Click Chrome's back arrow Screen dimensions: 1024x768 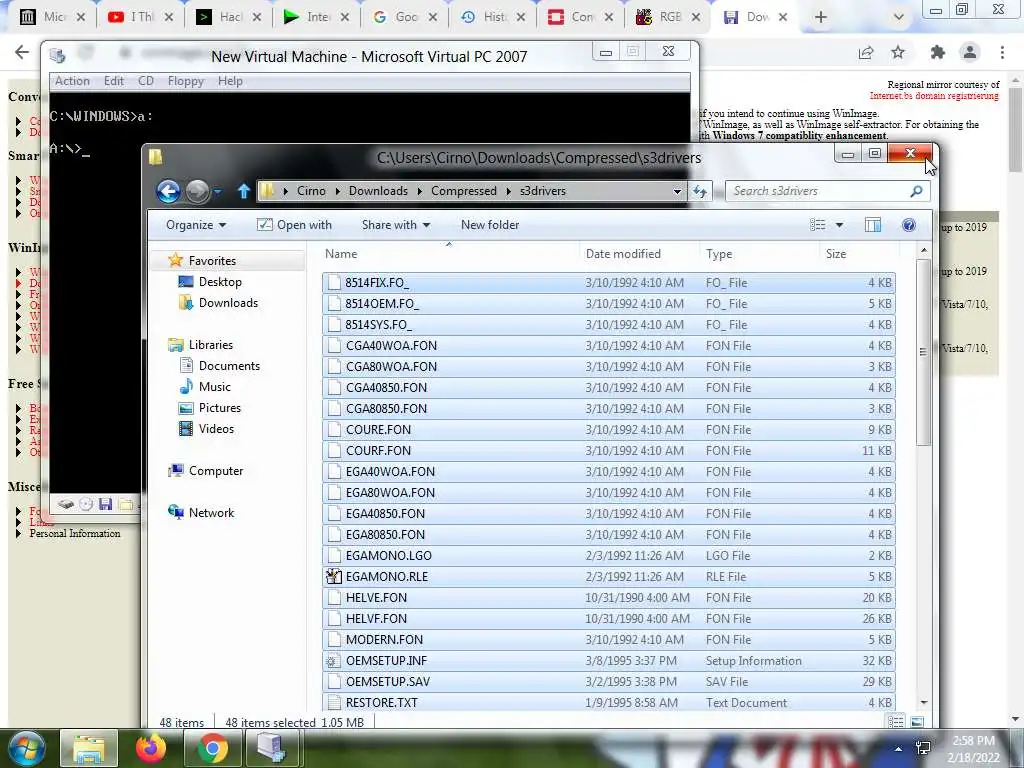pos(22,52)
